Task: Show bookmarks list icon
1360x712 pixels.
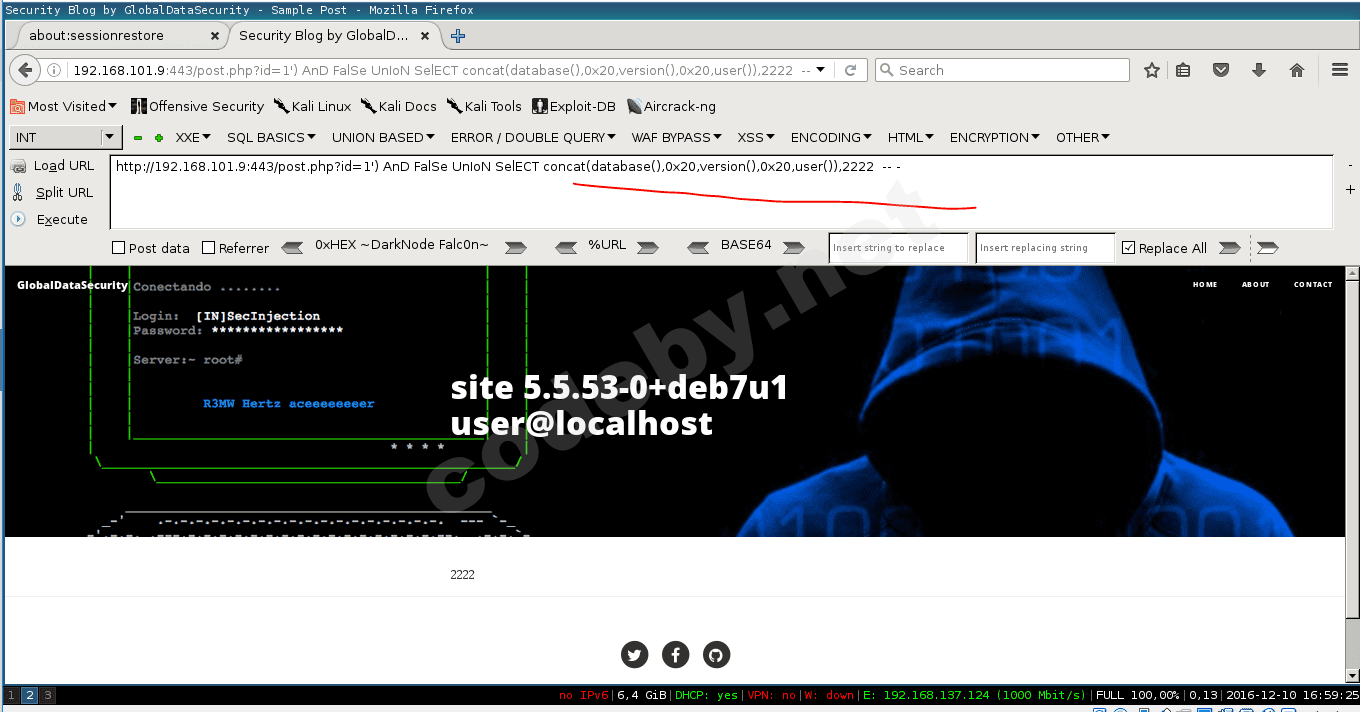Action: click(x=1183, y=70)
